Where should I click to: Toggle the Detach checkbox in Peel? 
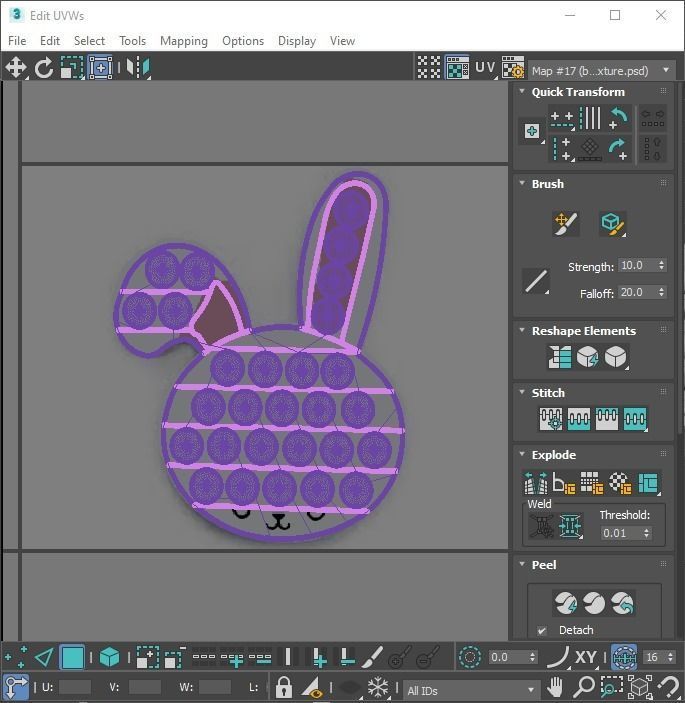coord(542,630)
